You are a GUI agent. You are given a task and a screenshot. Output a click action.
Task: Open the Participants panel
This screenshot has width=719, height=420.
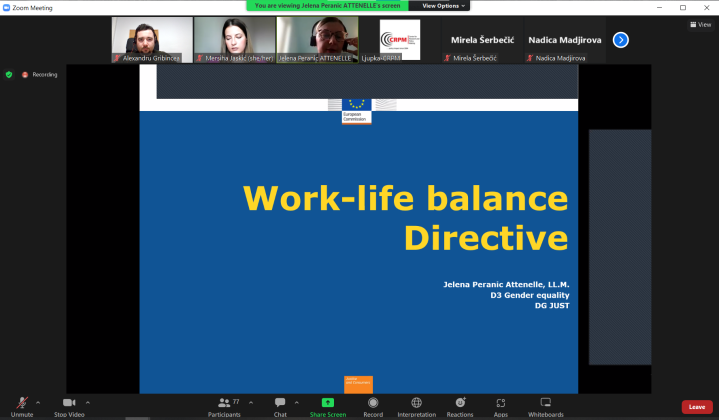224,404
